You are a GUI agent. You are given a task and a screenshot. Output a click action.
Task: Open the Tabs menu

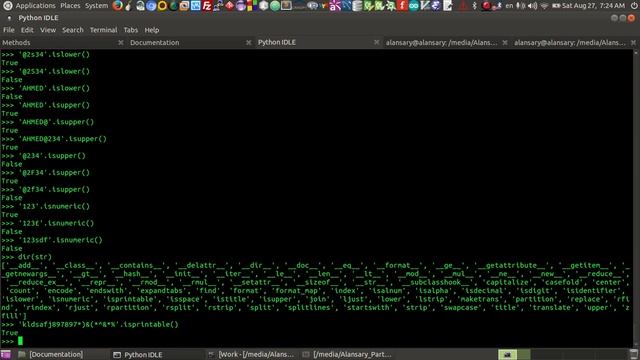coord(131,30)
